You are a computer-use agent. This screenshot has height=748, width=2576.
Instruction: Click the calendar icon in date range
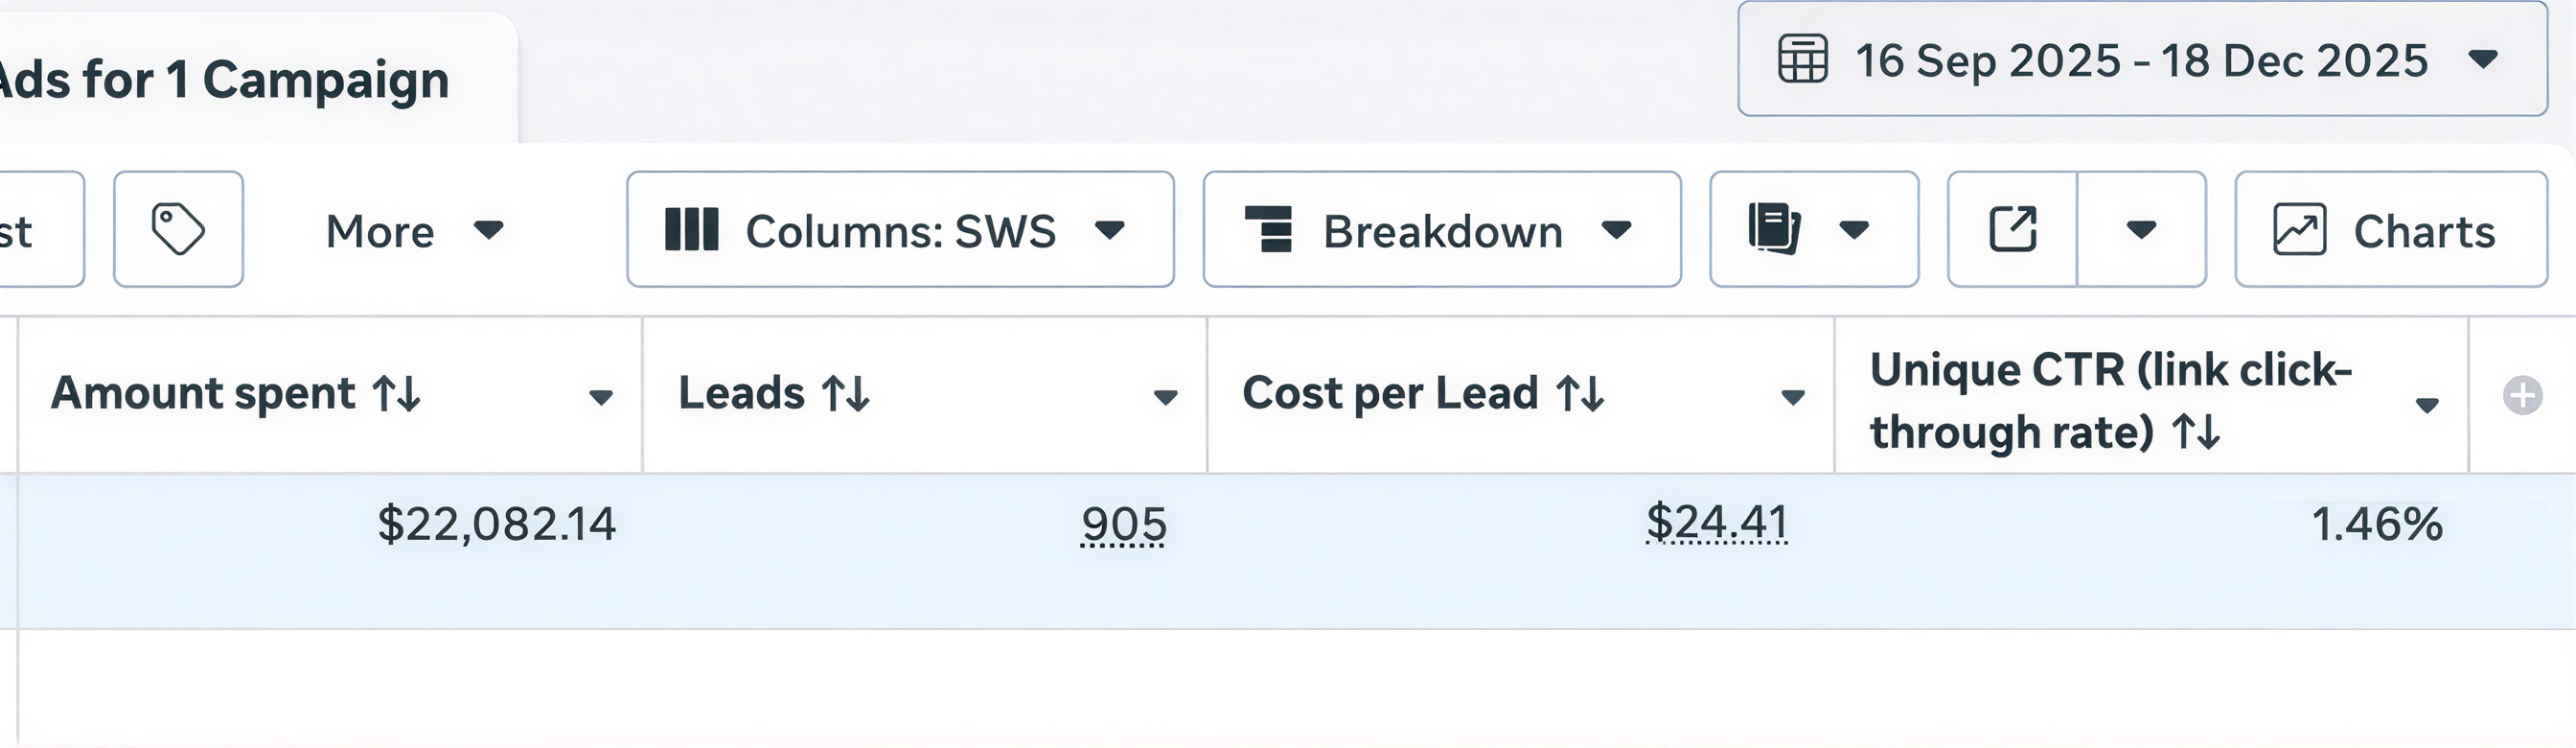point(1802,59)
